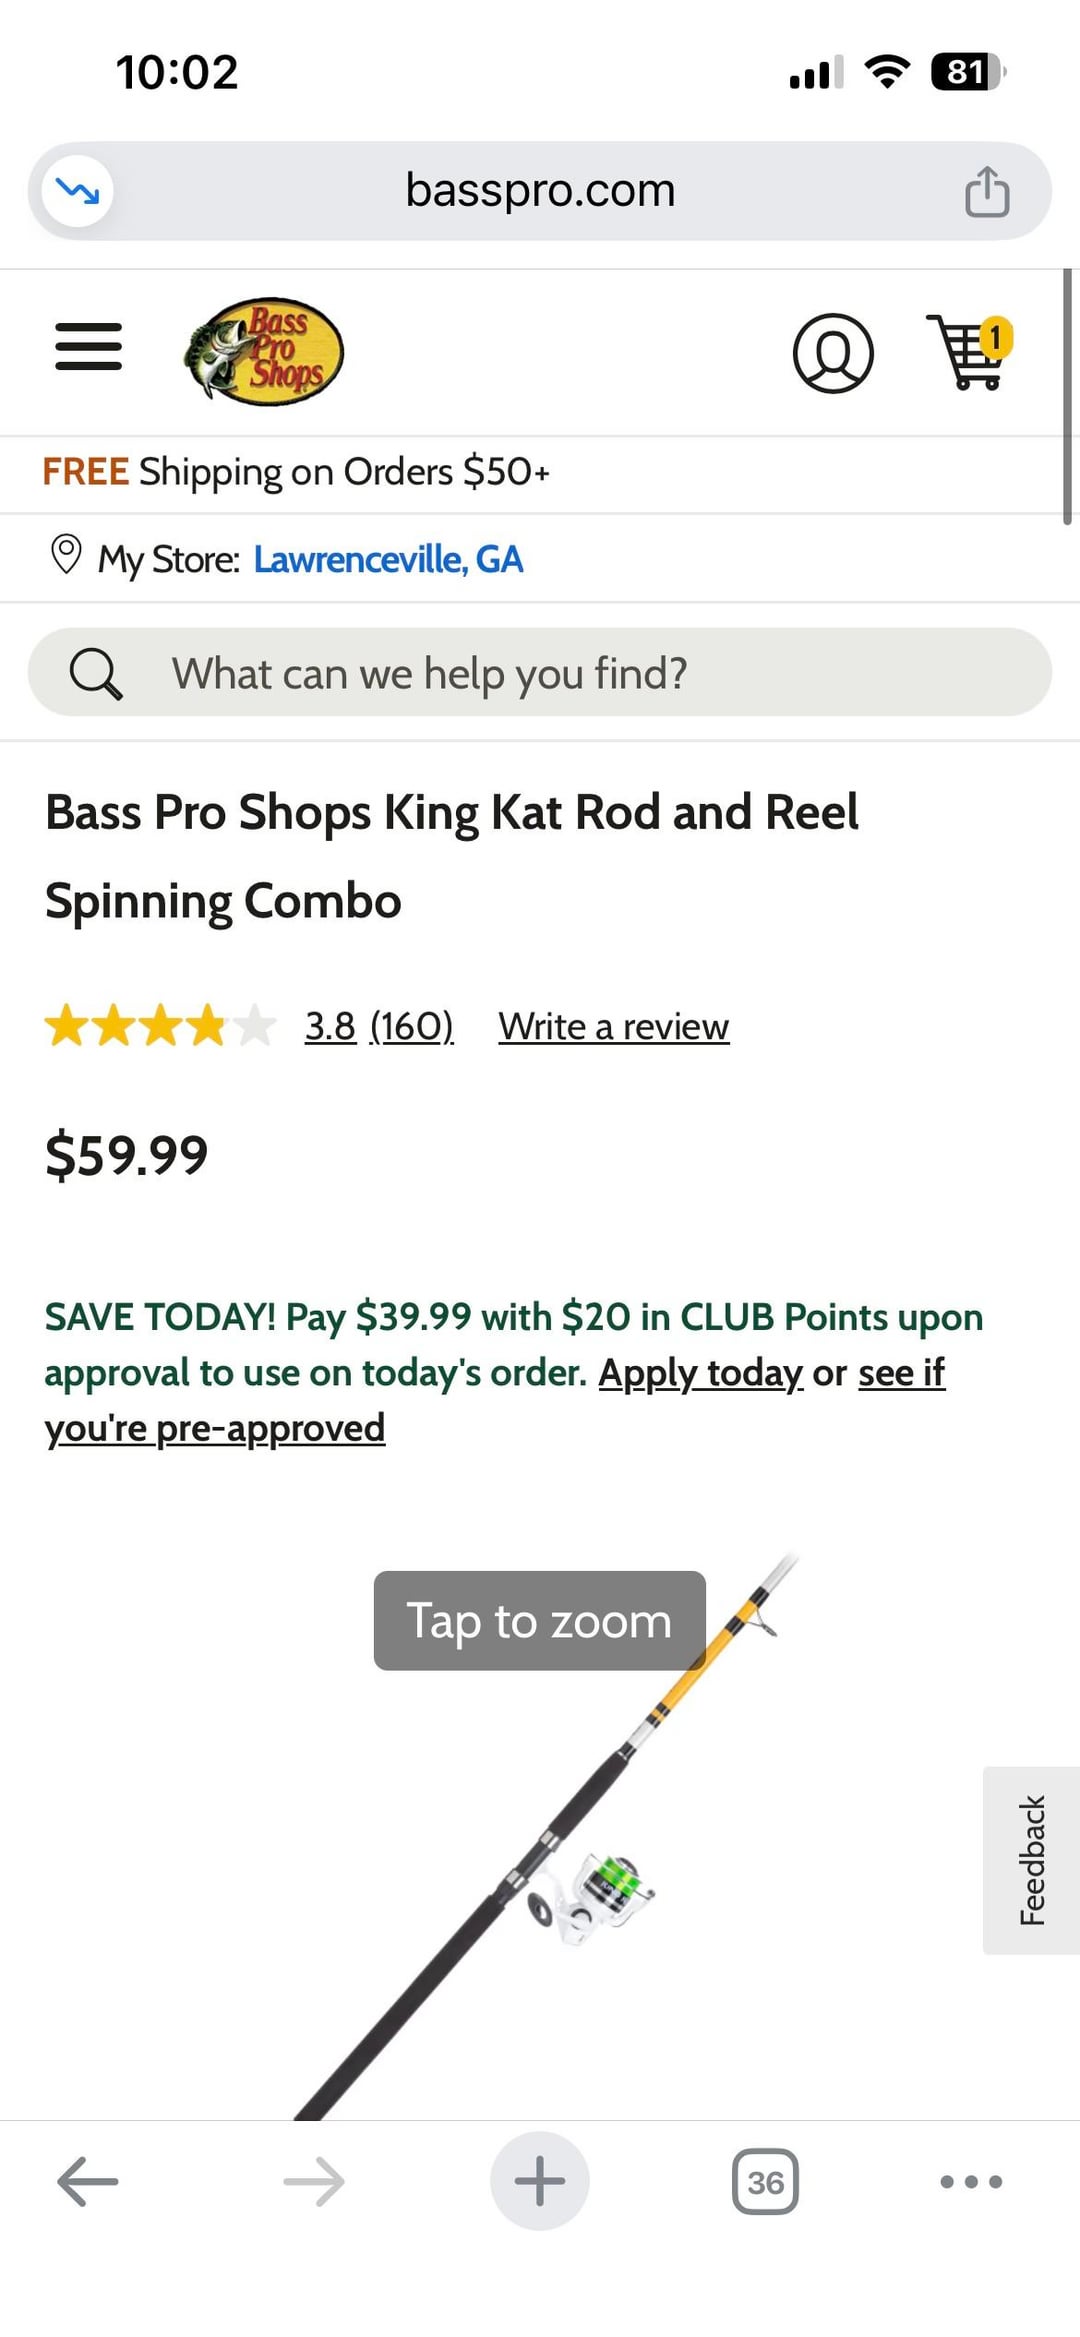Open the browser three-dot menu
This screenshot has height=2337, width=1080.
(970, 2181)
